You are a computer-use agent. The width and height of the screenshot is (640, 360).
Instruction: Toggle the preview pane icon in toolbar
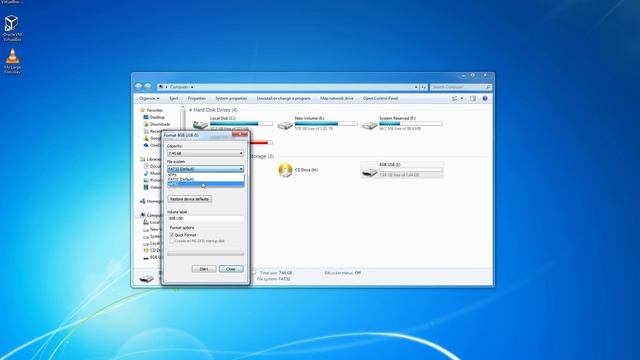click(473, 98)
